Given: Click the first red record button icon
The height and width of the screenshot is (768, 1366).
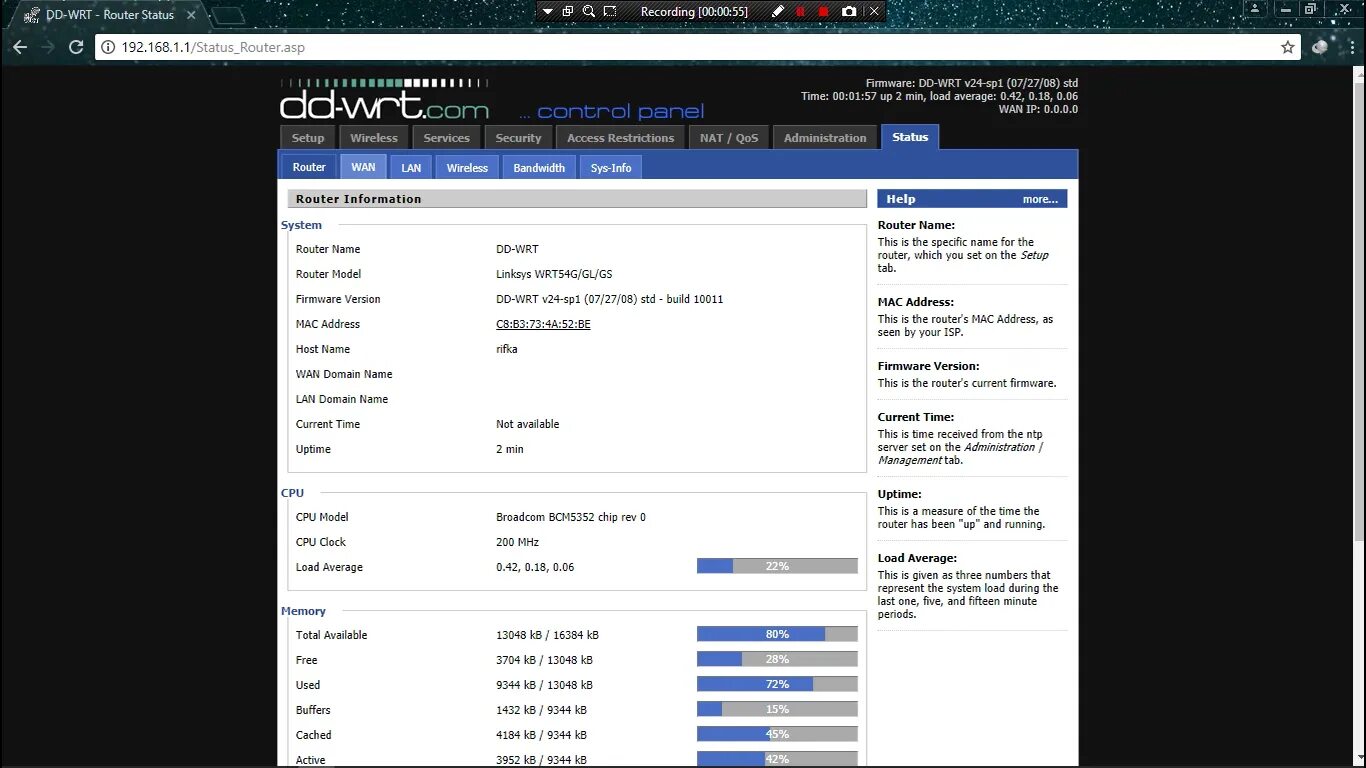Looking at the screenshot, I should coord(801,11).
